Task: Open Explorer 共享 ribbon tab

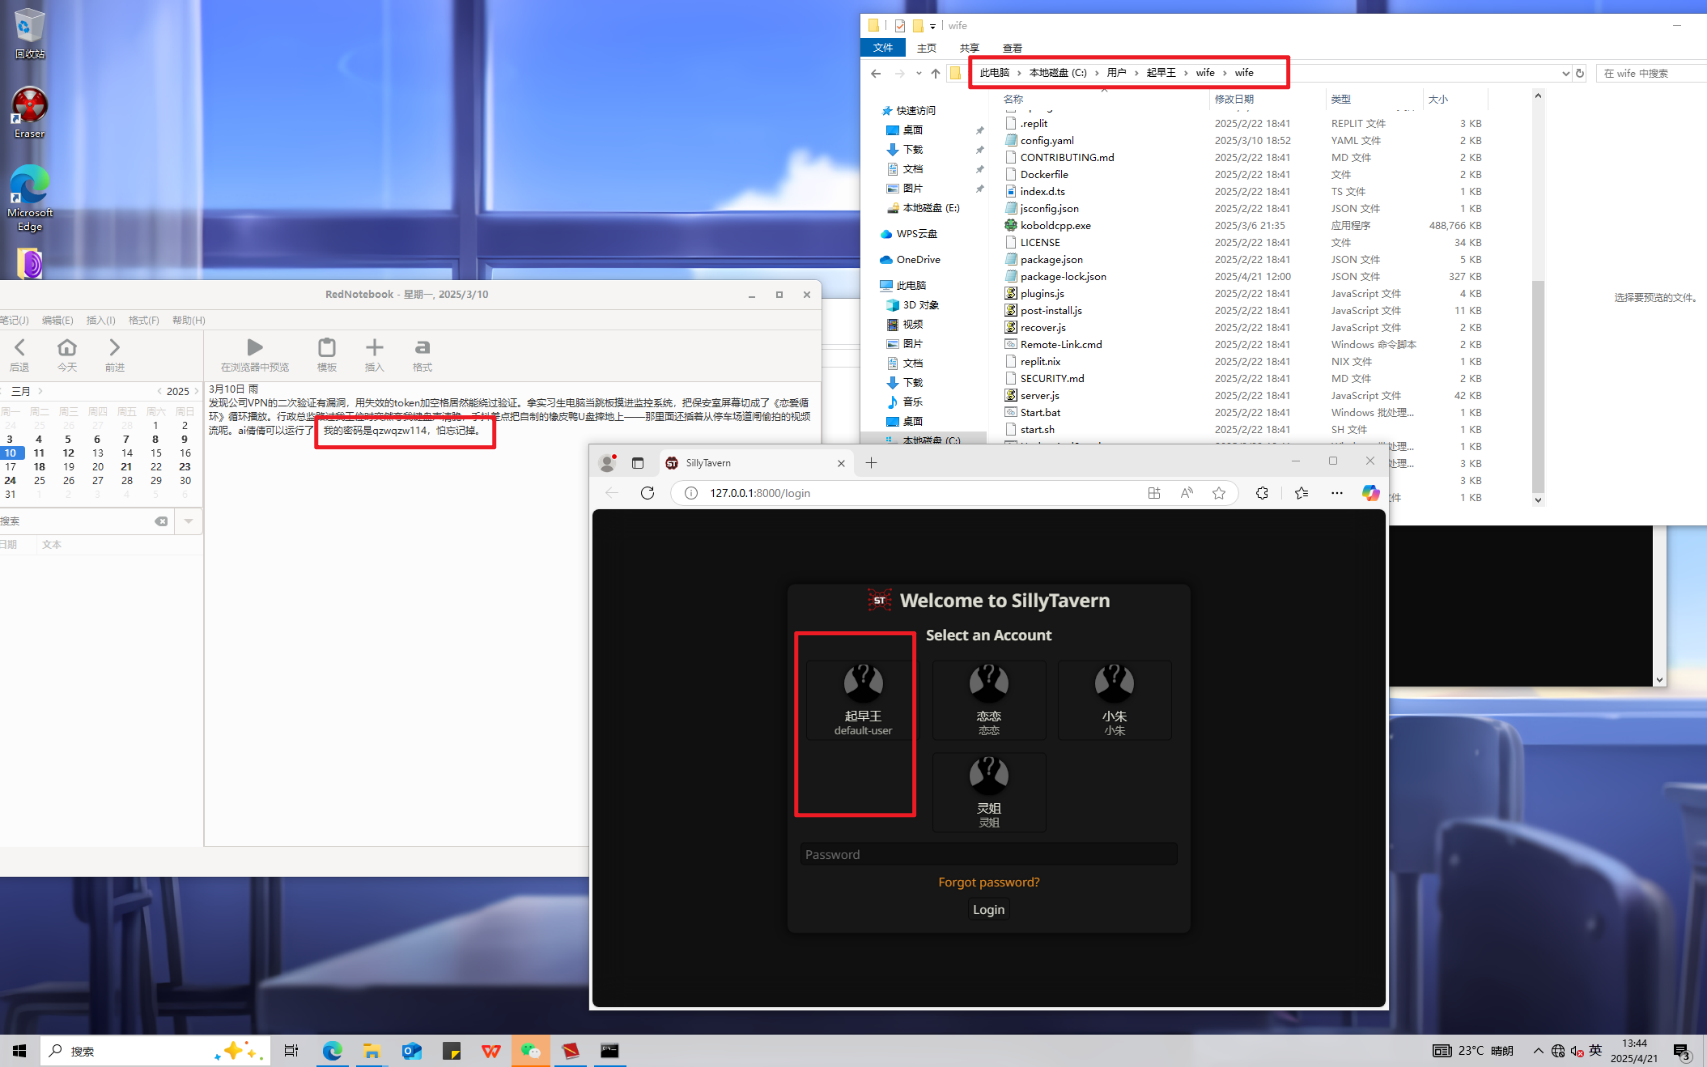Action: pos(969,48)
